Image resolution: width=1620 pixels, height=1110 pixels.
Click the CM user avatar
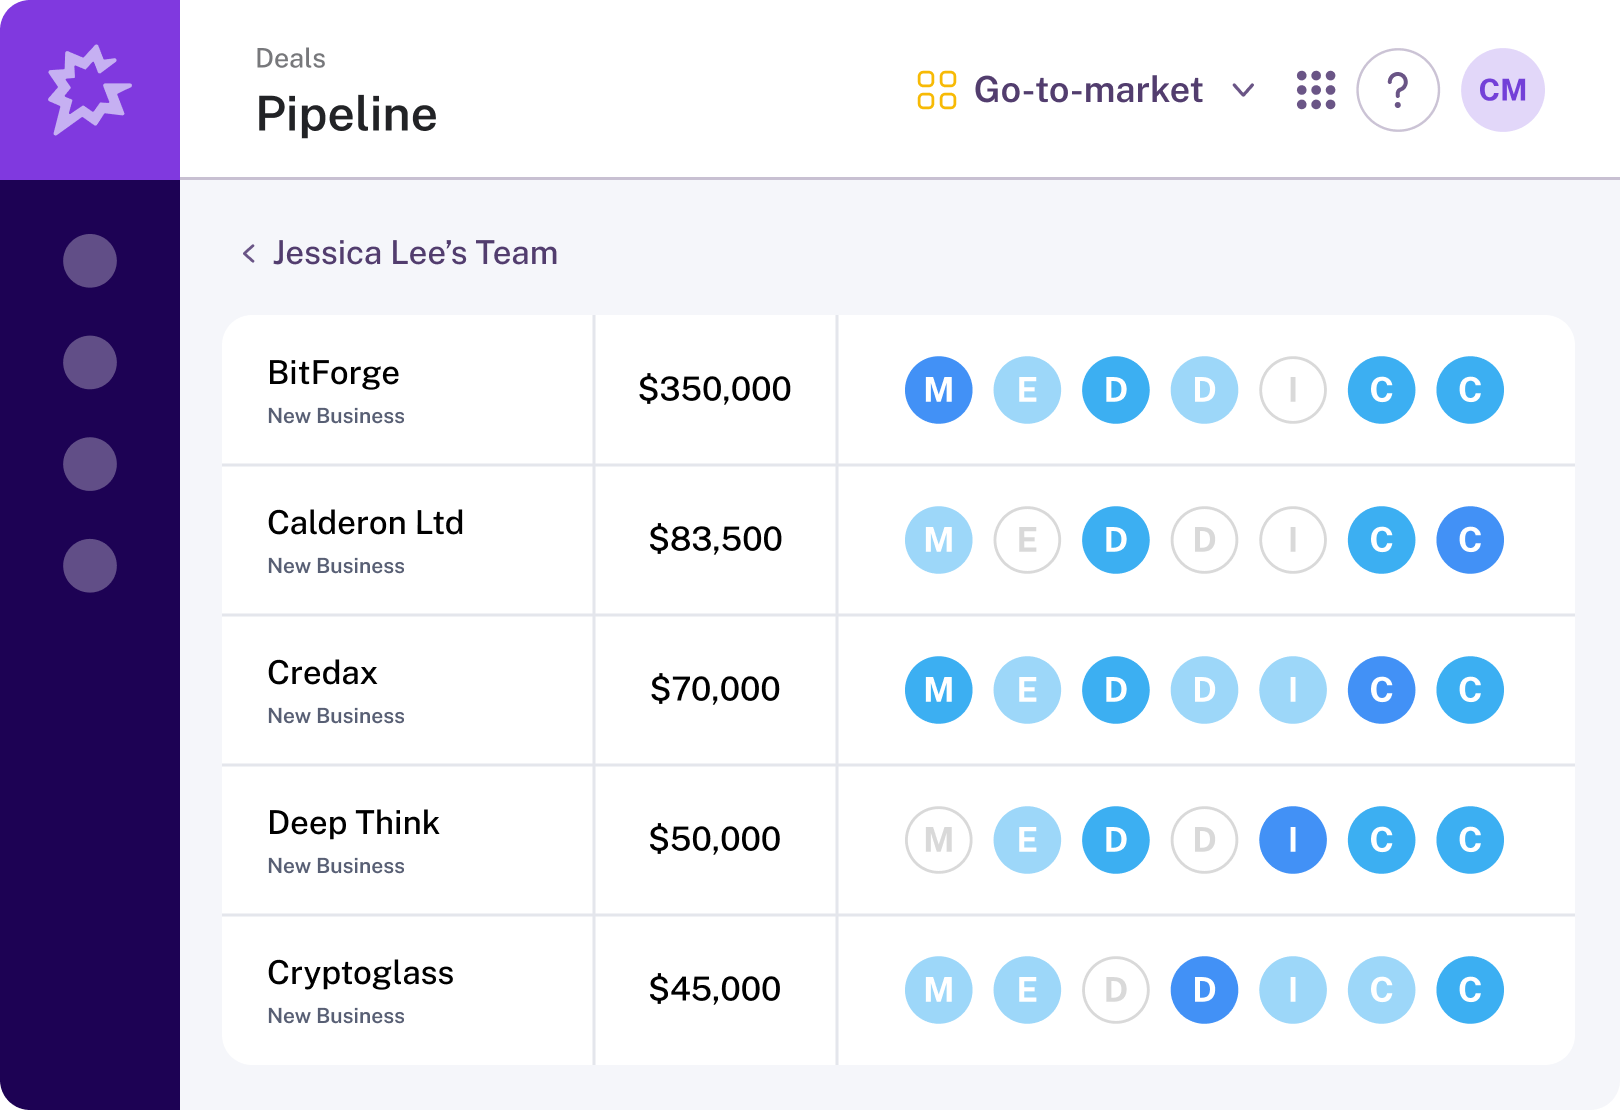coord(1502,90)
